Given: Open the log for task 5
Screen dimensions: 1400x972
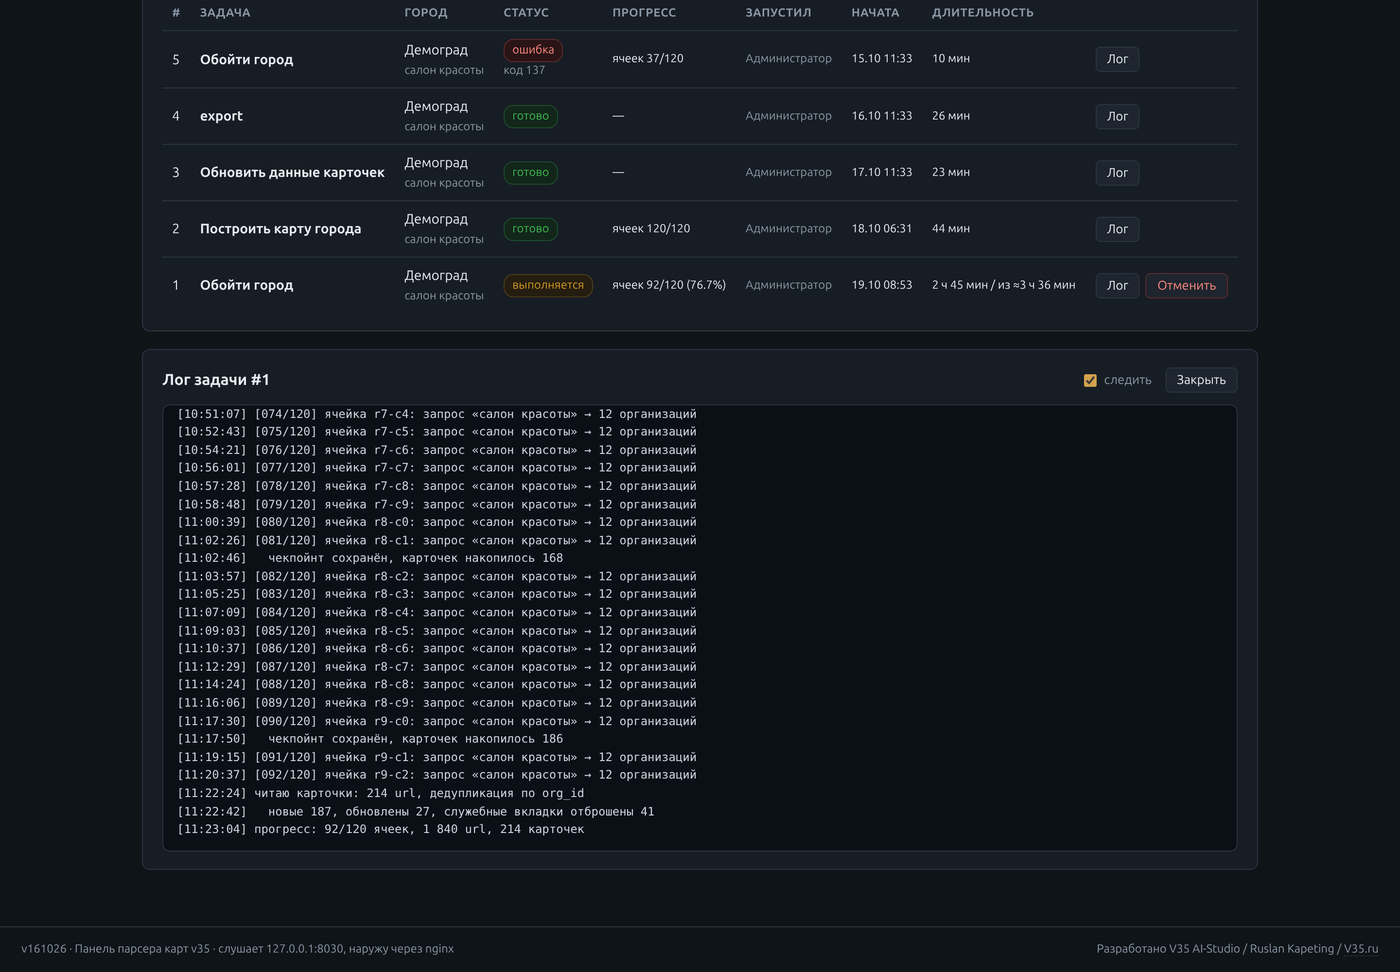Looking at the screenshot, I should (x=1117, y=60).
